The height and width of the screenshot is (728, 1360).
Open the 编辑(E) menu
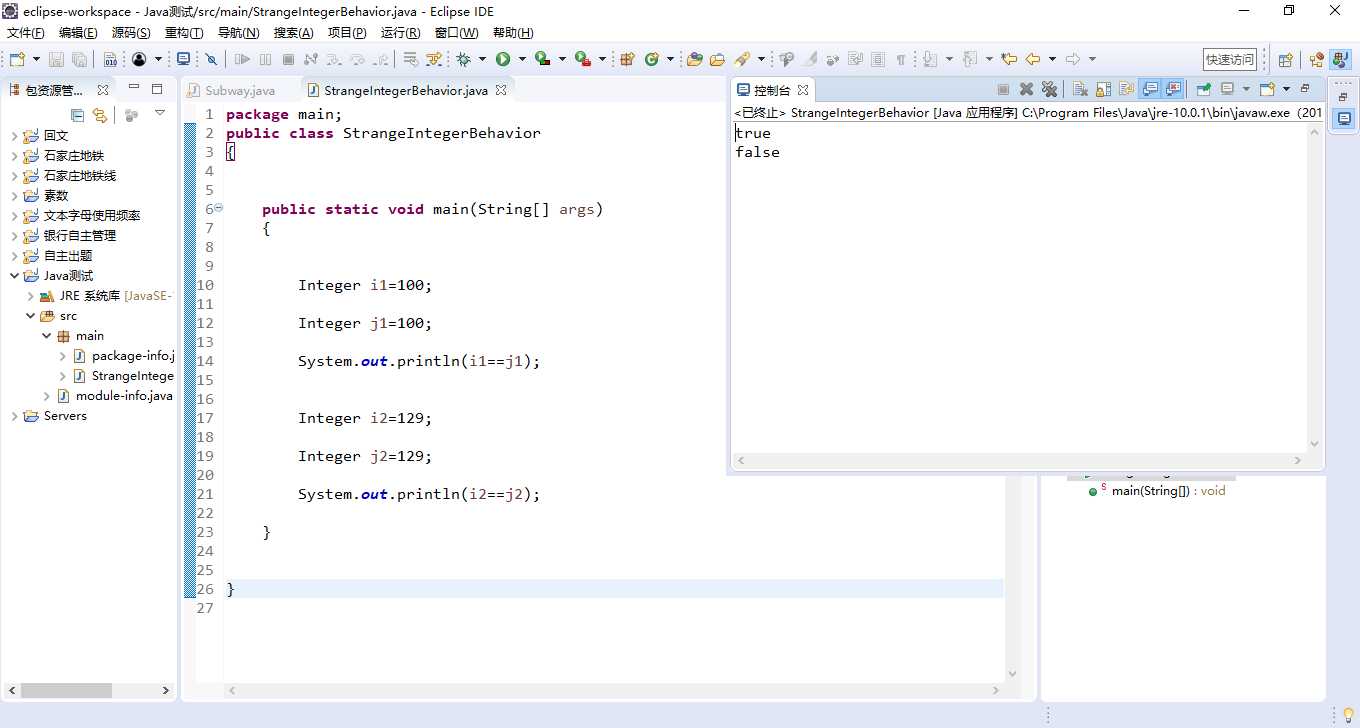[78, 33]
